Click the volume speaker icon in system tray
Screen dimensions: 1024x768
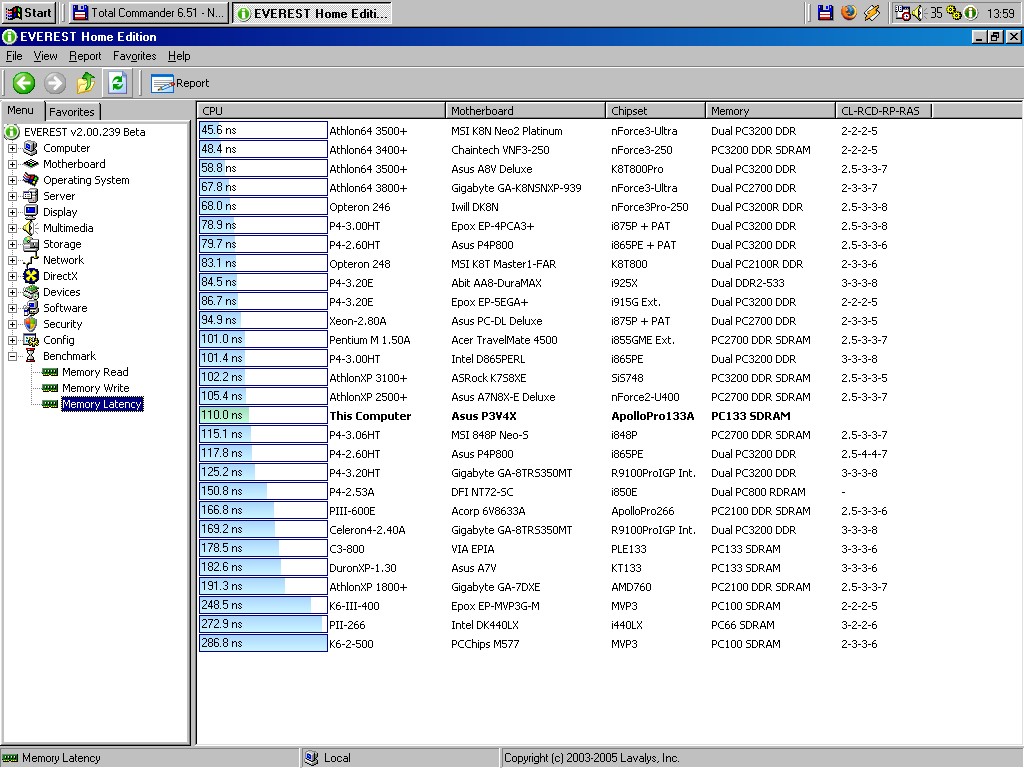coord(918,12)
